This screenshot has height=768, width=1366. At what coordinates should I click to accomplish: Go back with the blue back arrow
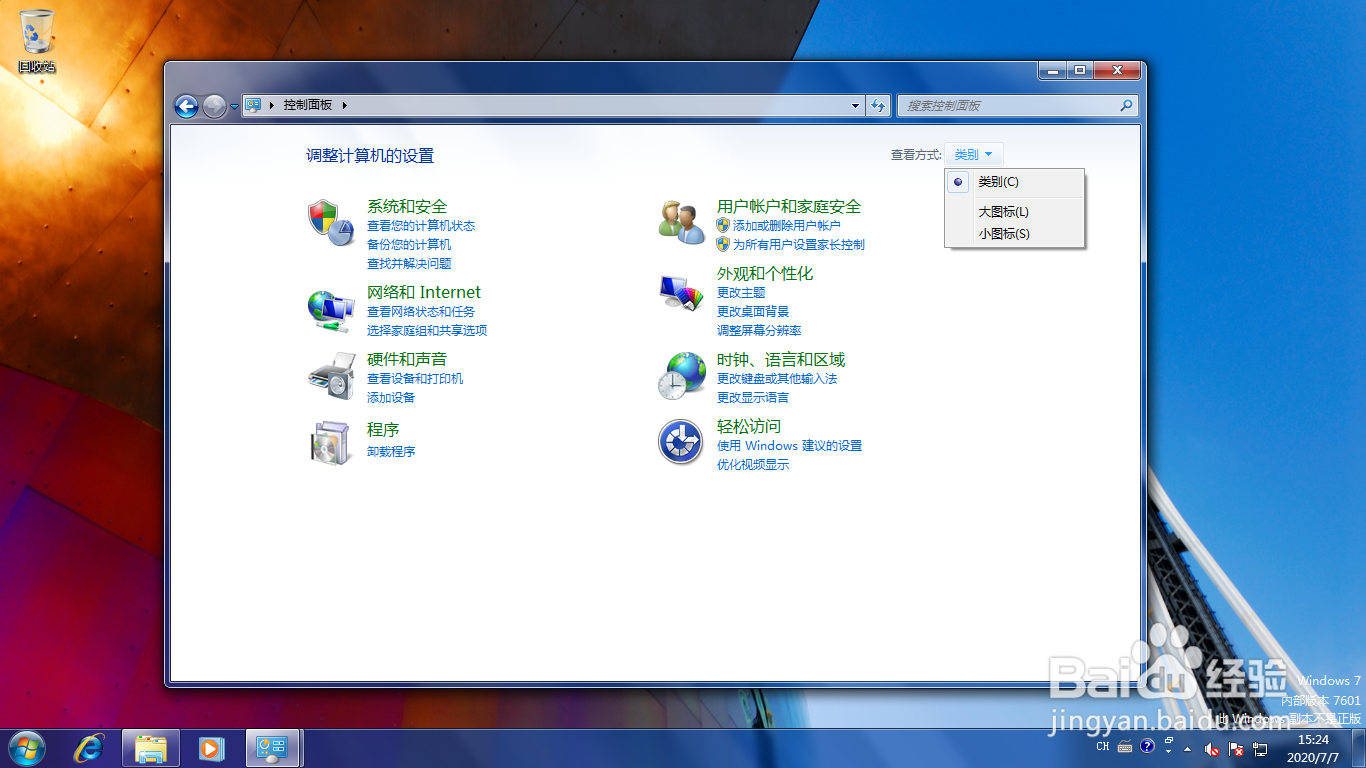tap(187, 105)
